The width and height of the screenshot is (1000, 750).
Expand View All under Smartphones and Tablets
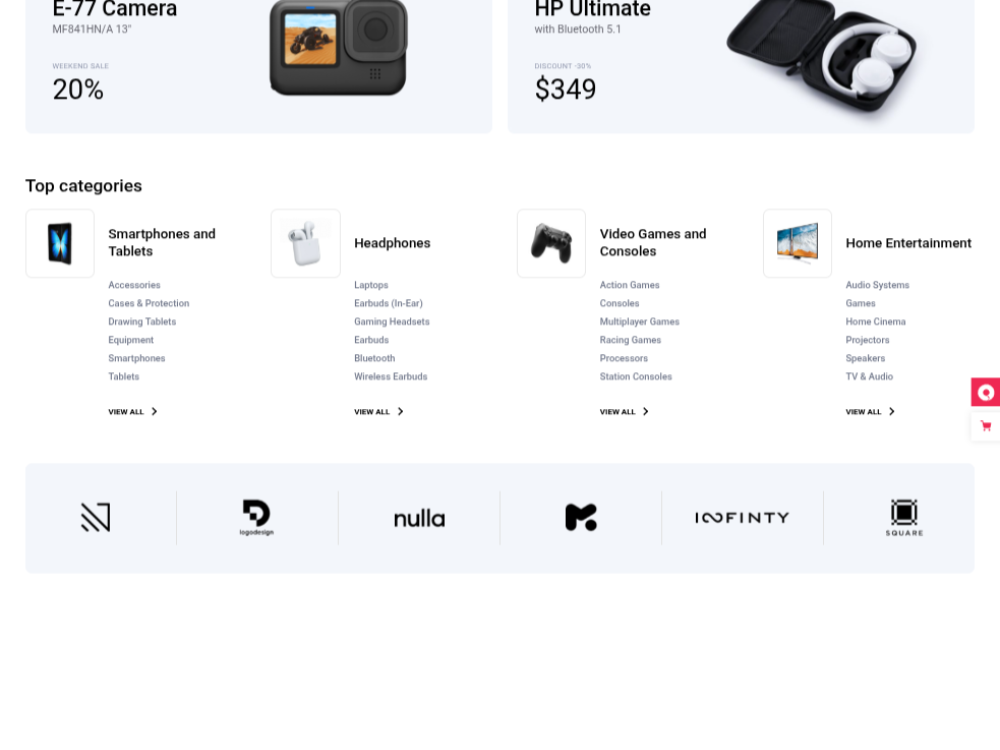[133, 412]
